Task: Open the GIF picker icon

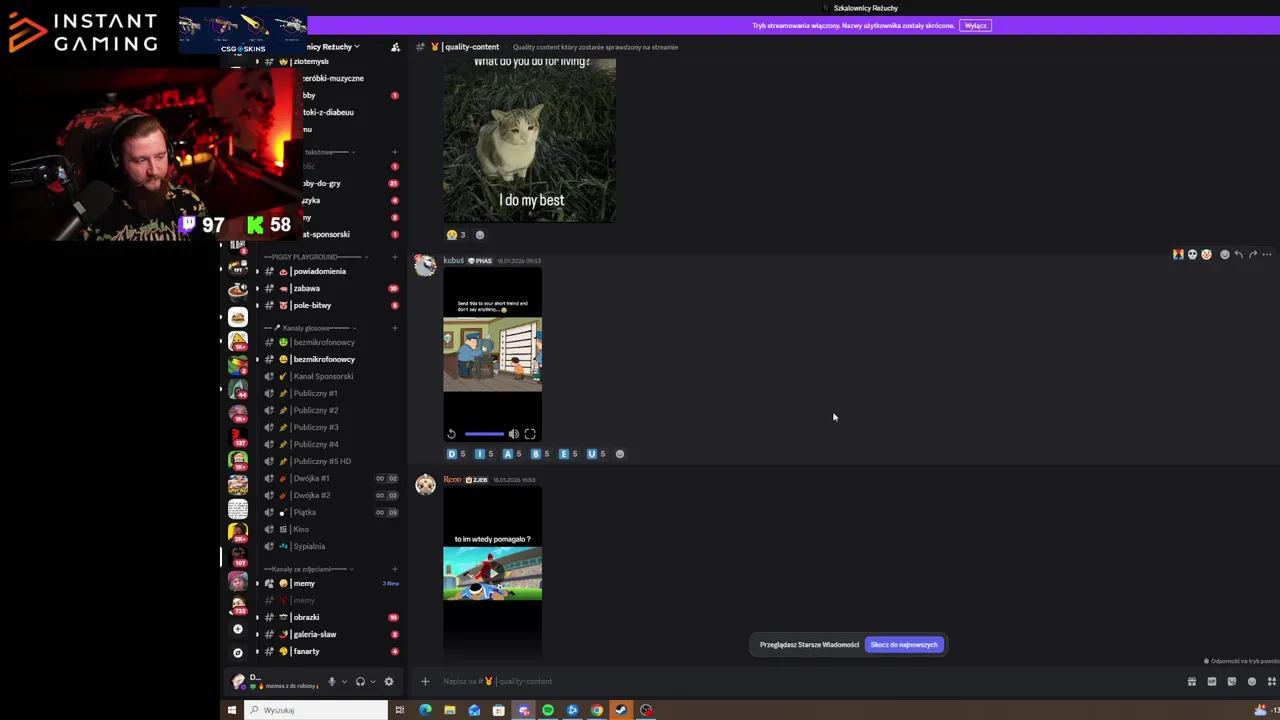Action: point(1212,681)
